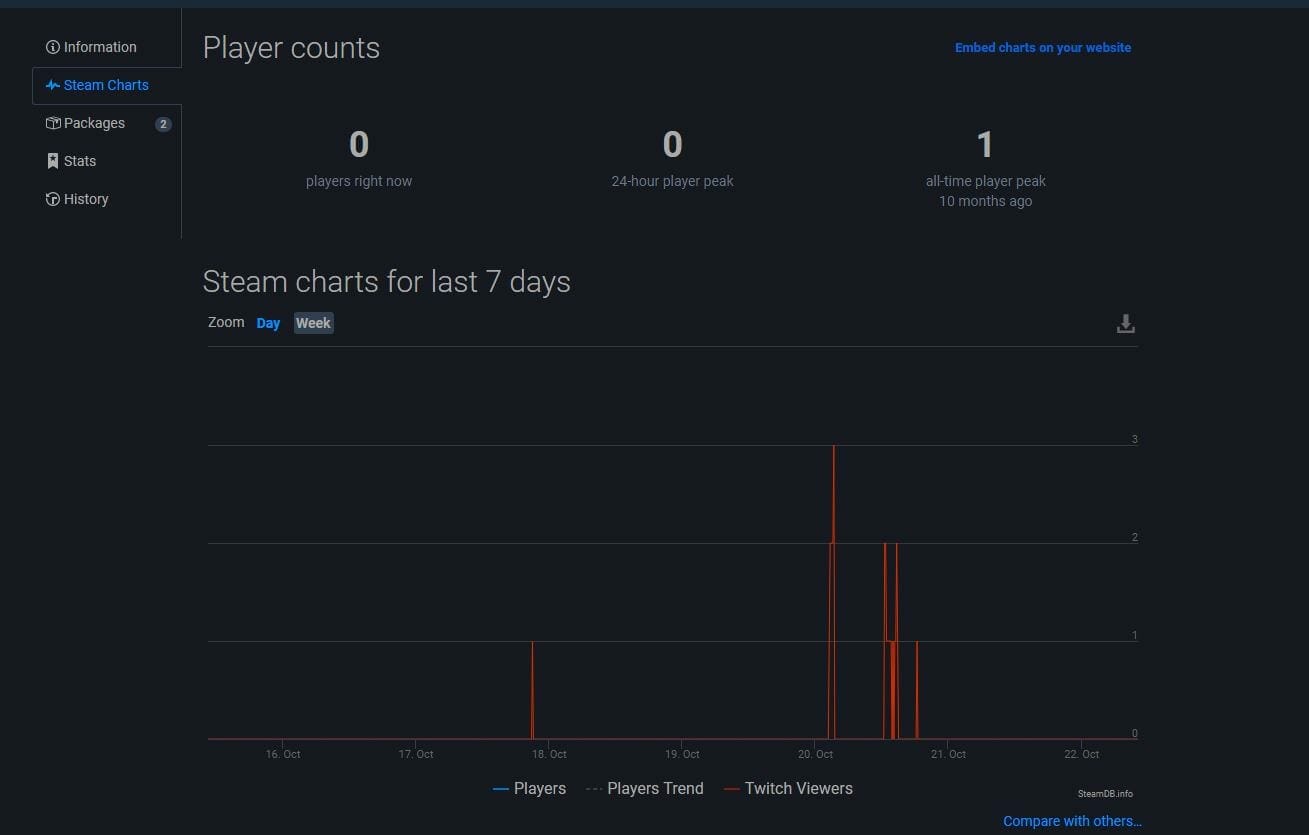Click the History clock icon
The image size is (1309, 835).
53,199
